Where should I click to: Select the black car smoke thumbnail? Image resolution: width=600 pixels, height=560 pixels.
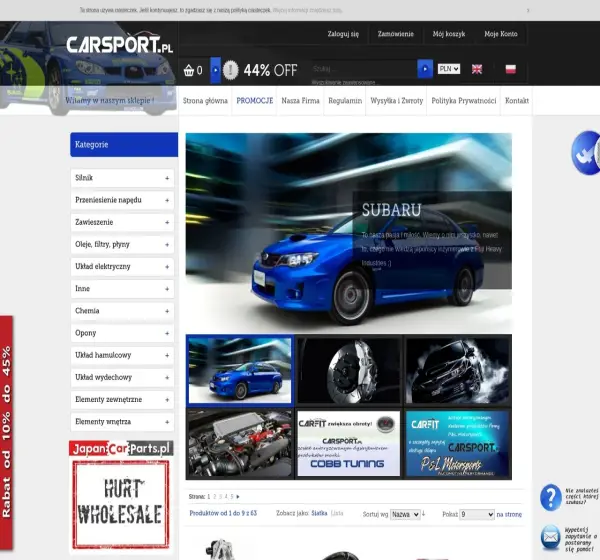click(x=458, y=371)
